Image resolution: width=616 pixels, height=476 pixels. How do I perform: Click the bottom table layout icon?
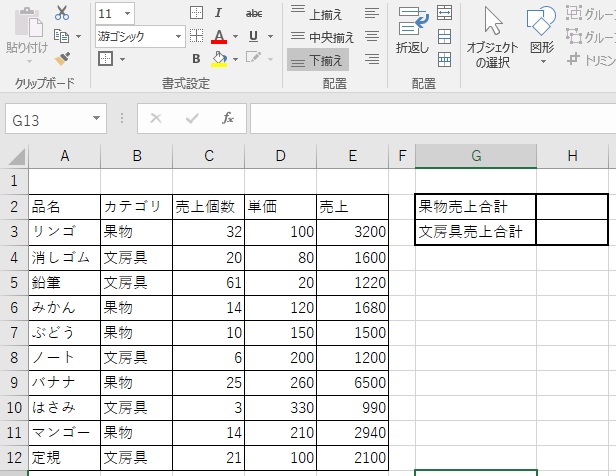pyautogui.click(x=444, y=60)
